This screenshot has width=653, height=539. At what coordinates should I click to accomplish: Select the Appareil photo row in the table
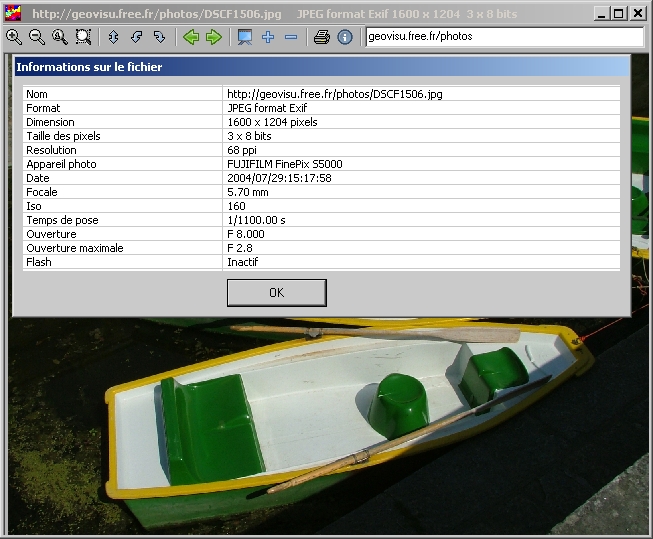pos(321,164)
